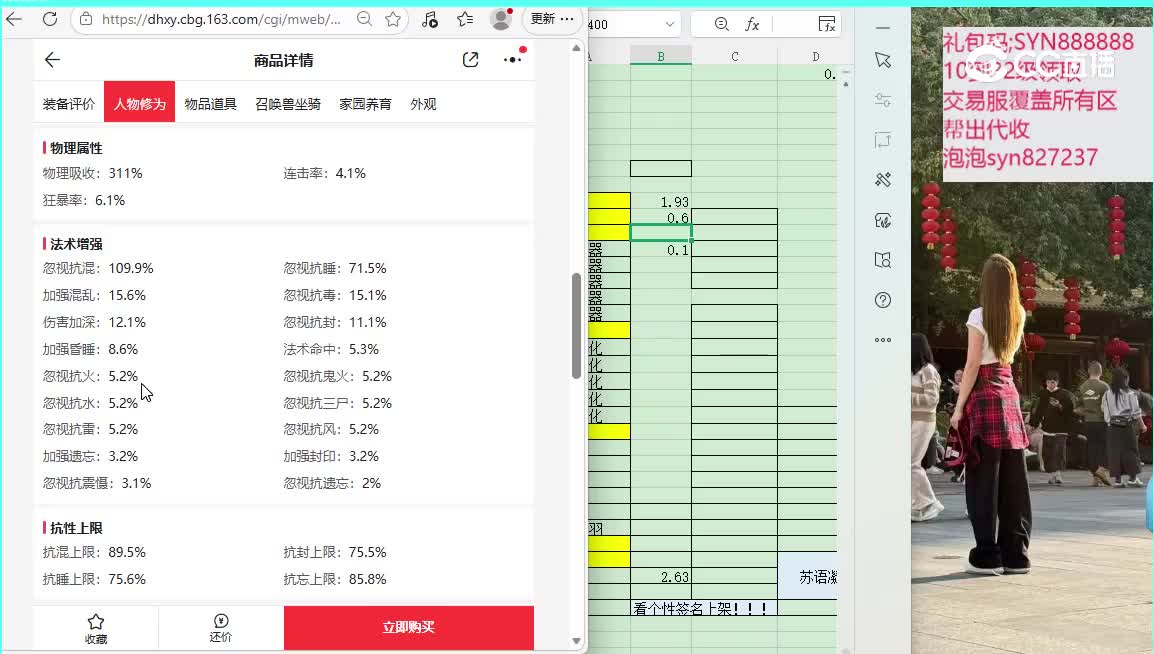Click the 收藏 favorite button
This screenshot has width=1154, height=654.
point(96,628)
